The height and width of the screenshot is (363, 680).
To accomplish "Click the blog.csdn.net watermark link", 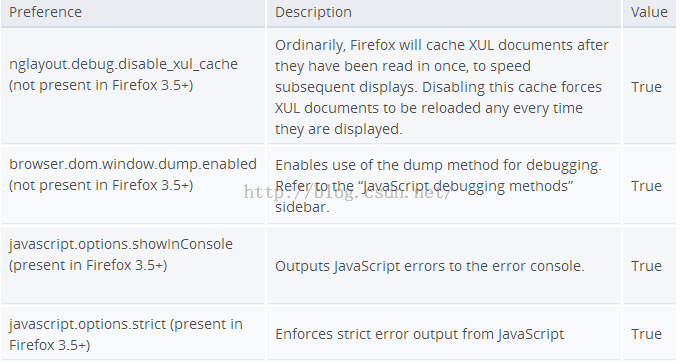I will [347, 192].
